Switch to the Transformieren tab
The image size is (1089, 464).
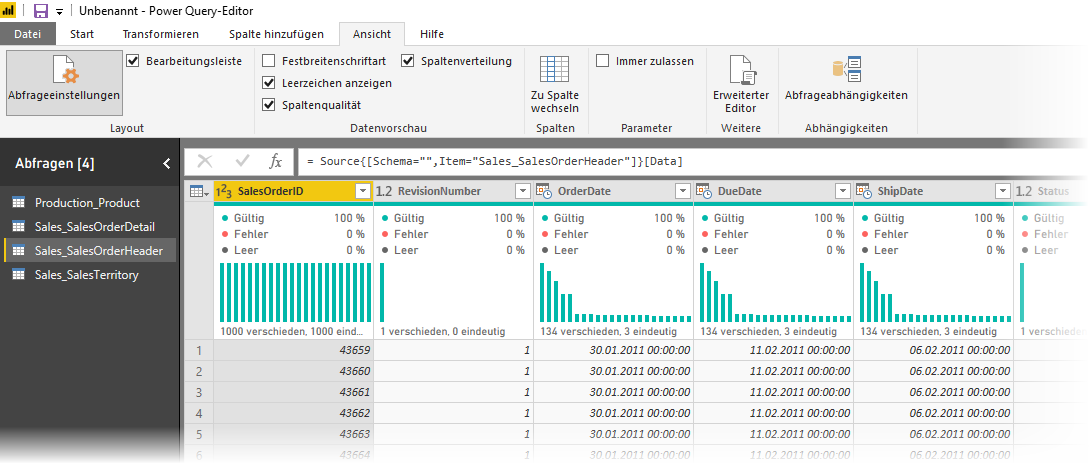(x=161, y=34)
